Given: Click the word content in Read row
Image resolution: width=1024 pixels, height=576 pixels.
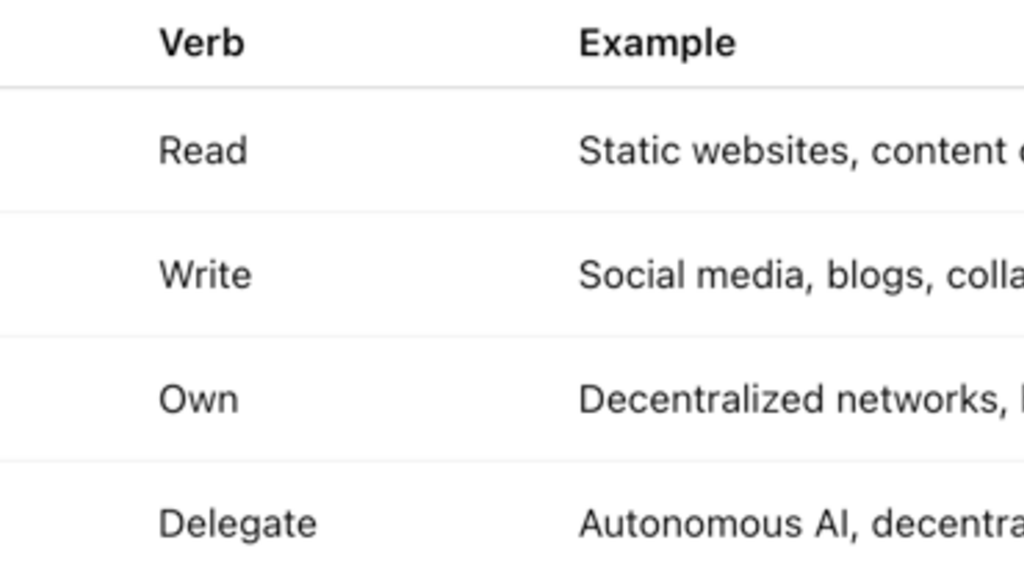Looking at the screenshot, I should [x=938, y=151].
